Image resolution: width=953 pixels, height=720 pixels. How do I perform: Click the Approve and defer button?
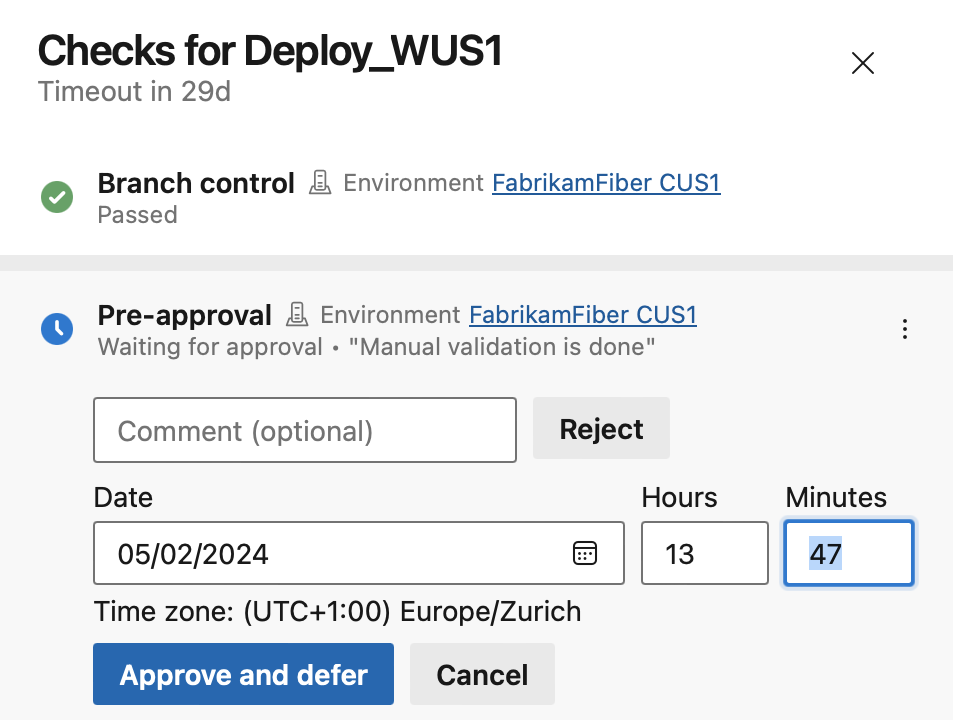[243, 674]
